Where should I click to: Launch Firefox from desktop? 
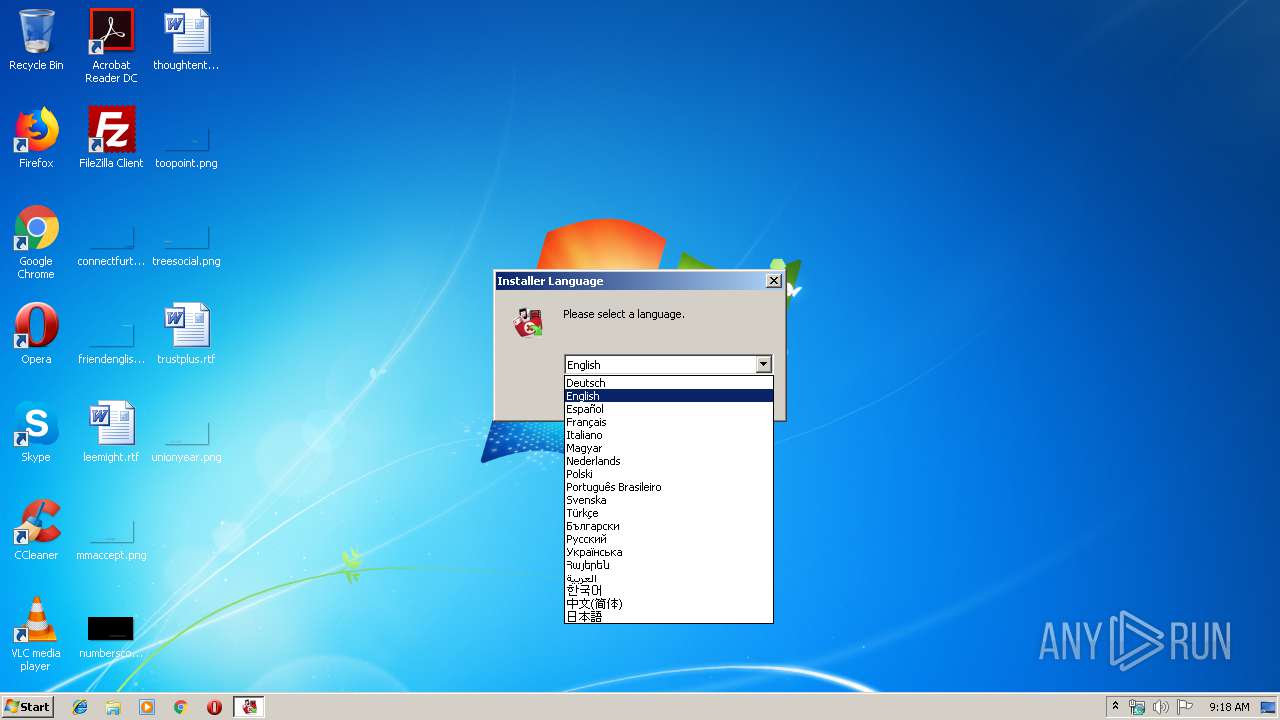pyautogui.click(x=36, y=138)
